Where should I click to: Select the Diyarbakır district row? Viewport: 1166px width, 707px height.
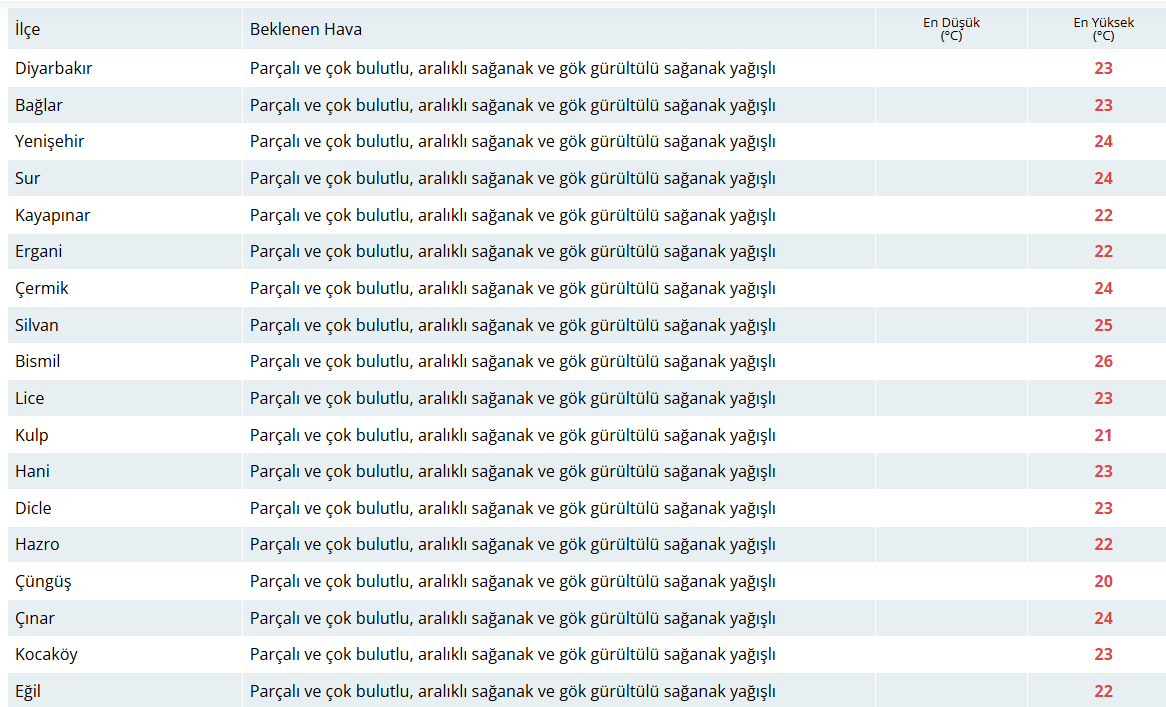pyautogui.click(x=587, y=68)
